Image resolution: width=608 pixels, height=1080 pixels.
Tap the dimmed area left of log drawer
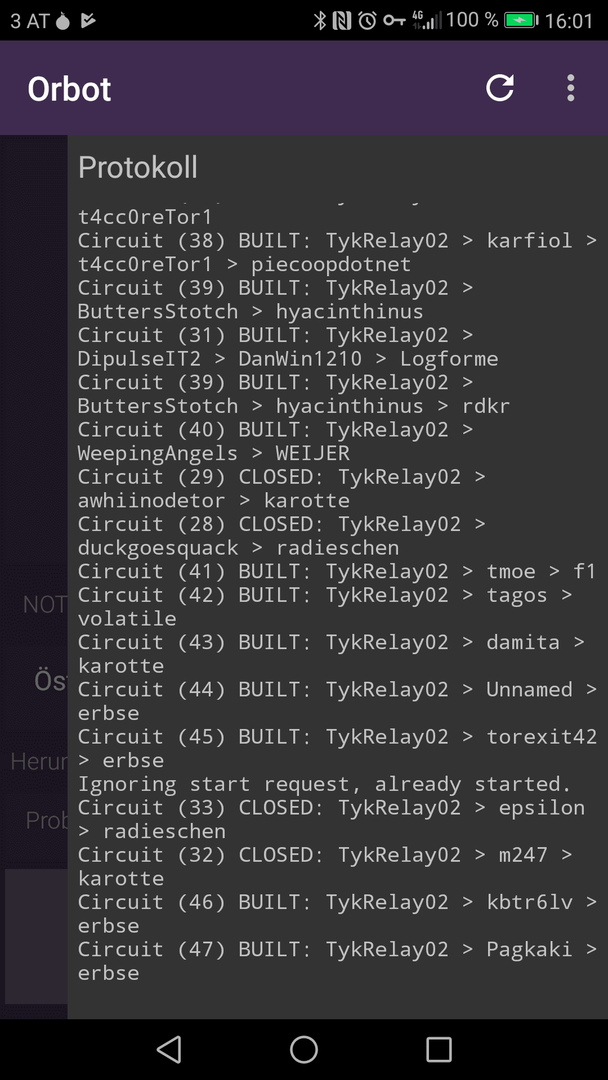[x=33, y=577]
